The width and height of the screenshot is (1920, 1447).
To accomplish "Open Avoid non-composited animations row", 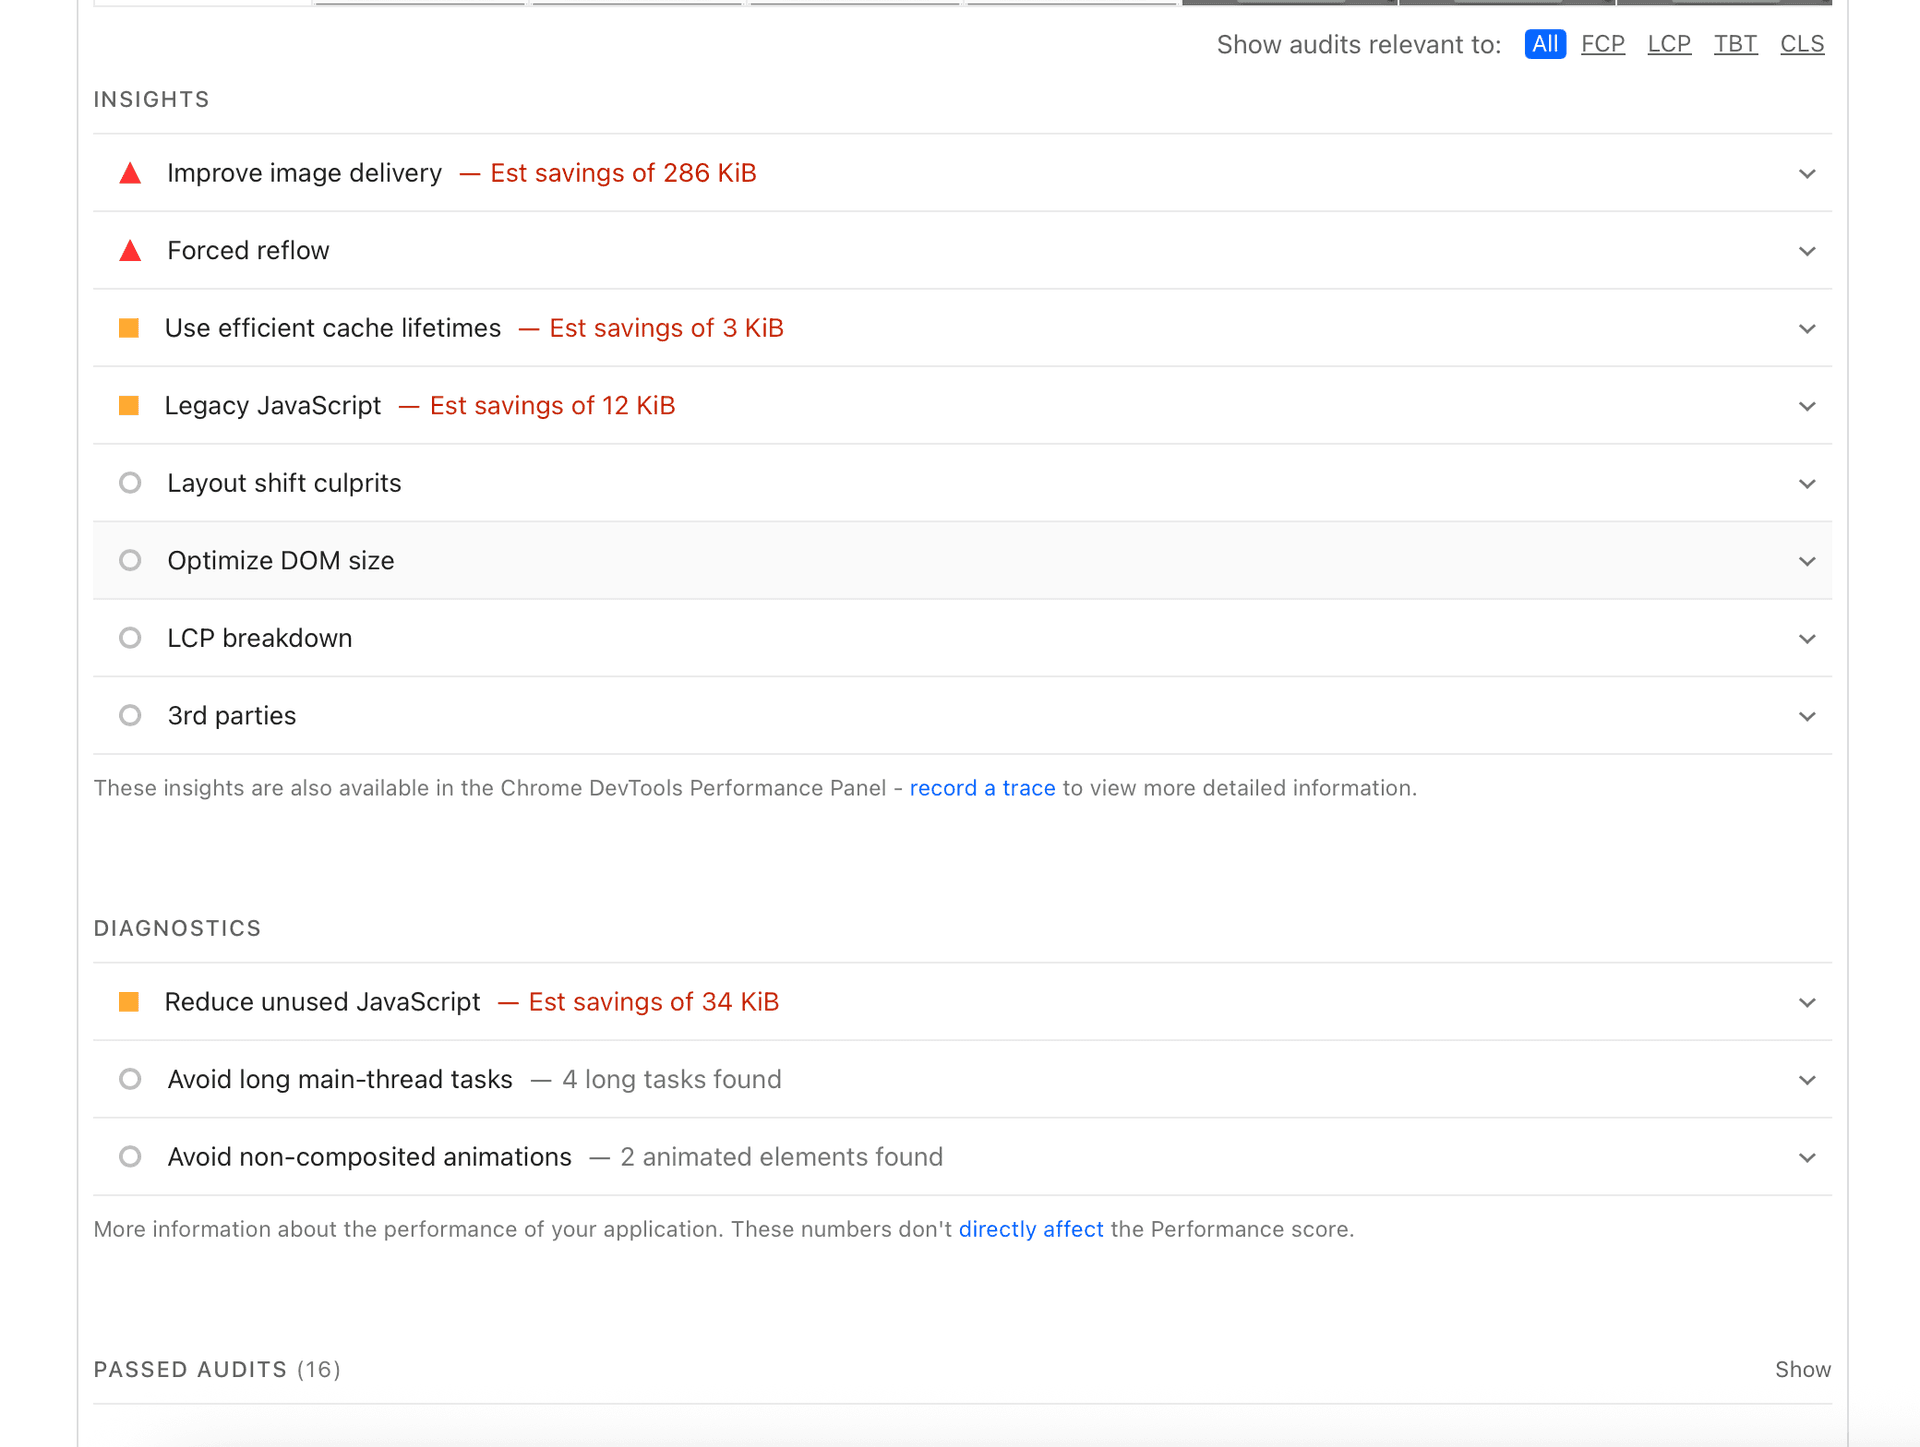I will tap(369, 1157).
